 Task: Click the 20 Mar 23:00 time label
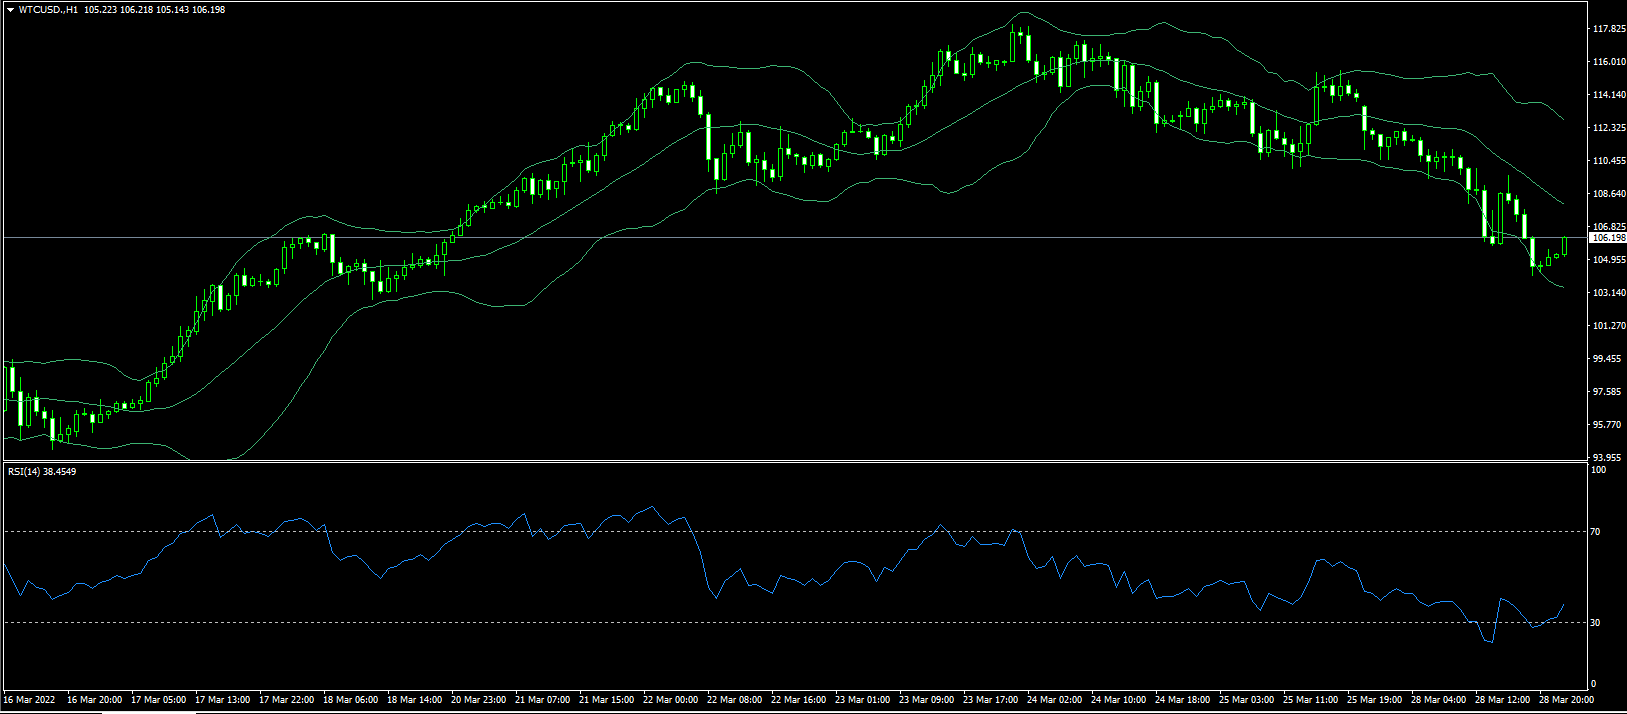478,700
